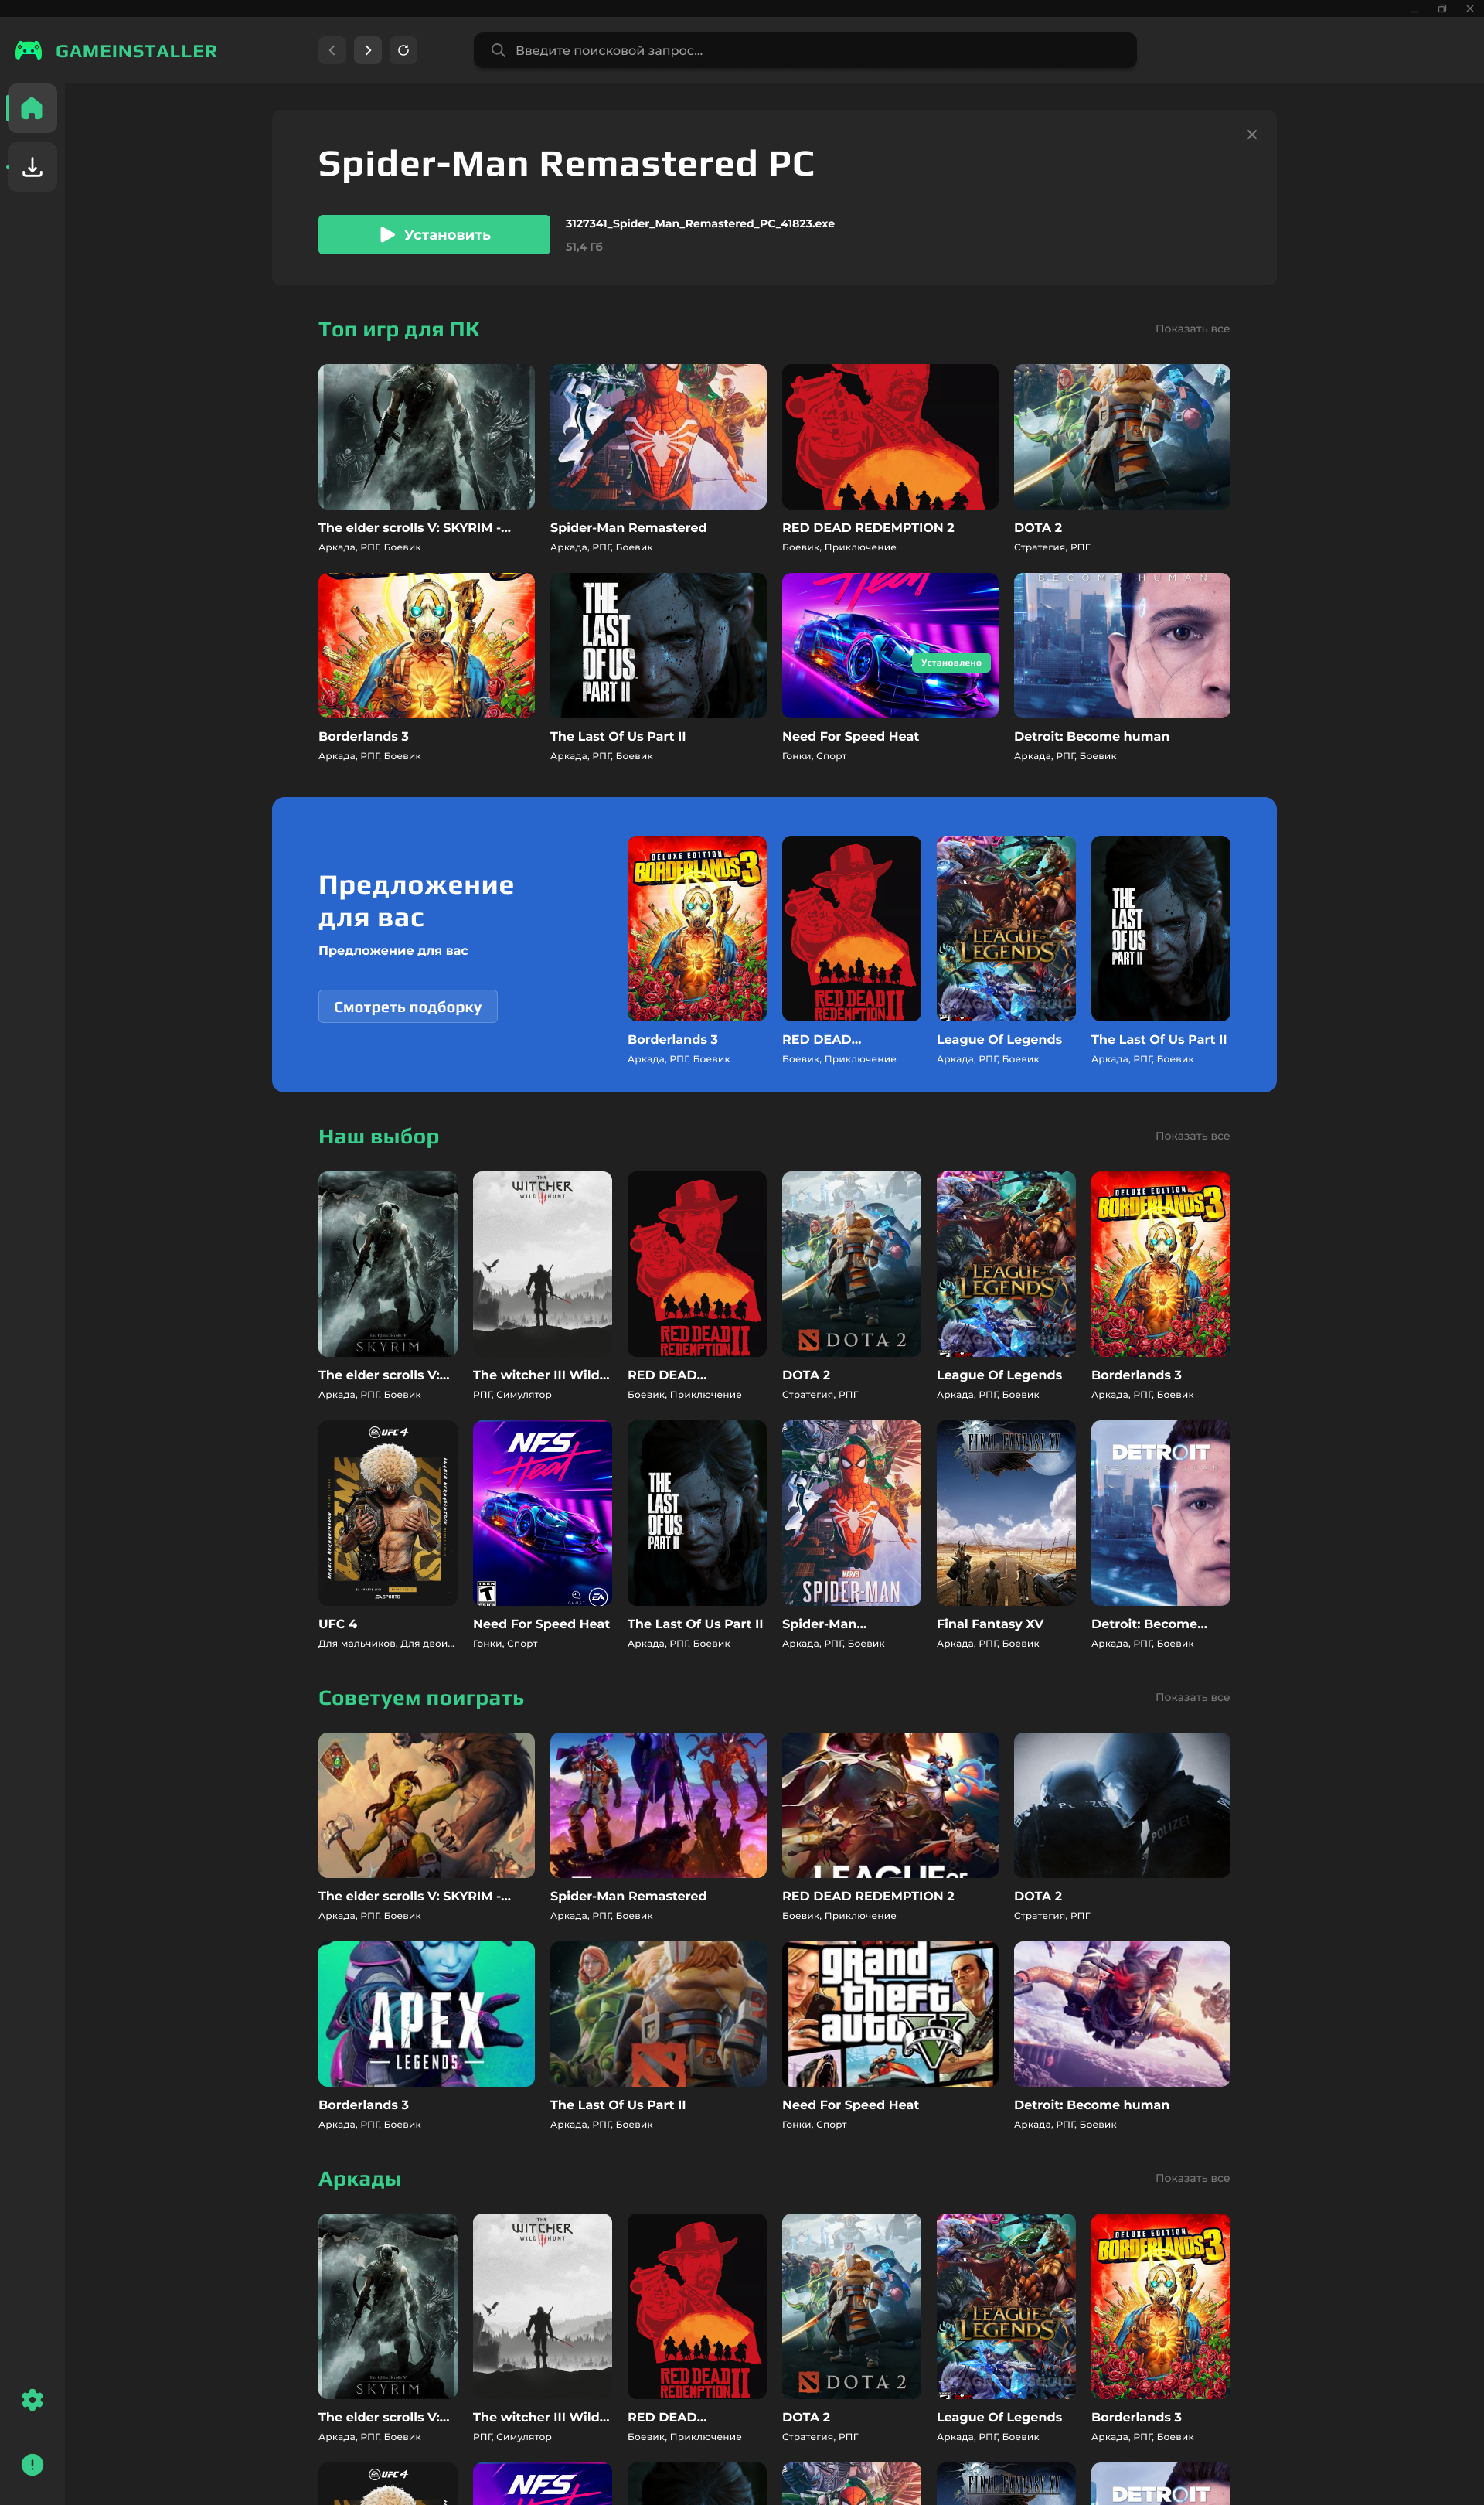Open Skyrim thumbnail in Топ игр section
Viewport: 1484px width, 2505px height.
tap(426, 437)
